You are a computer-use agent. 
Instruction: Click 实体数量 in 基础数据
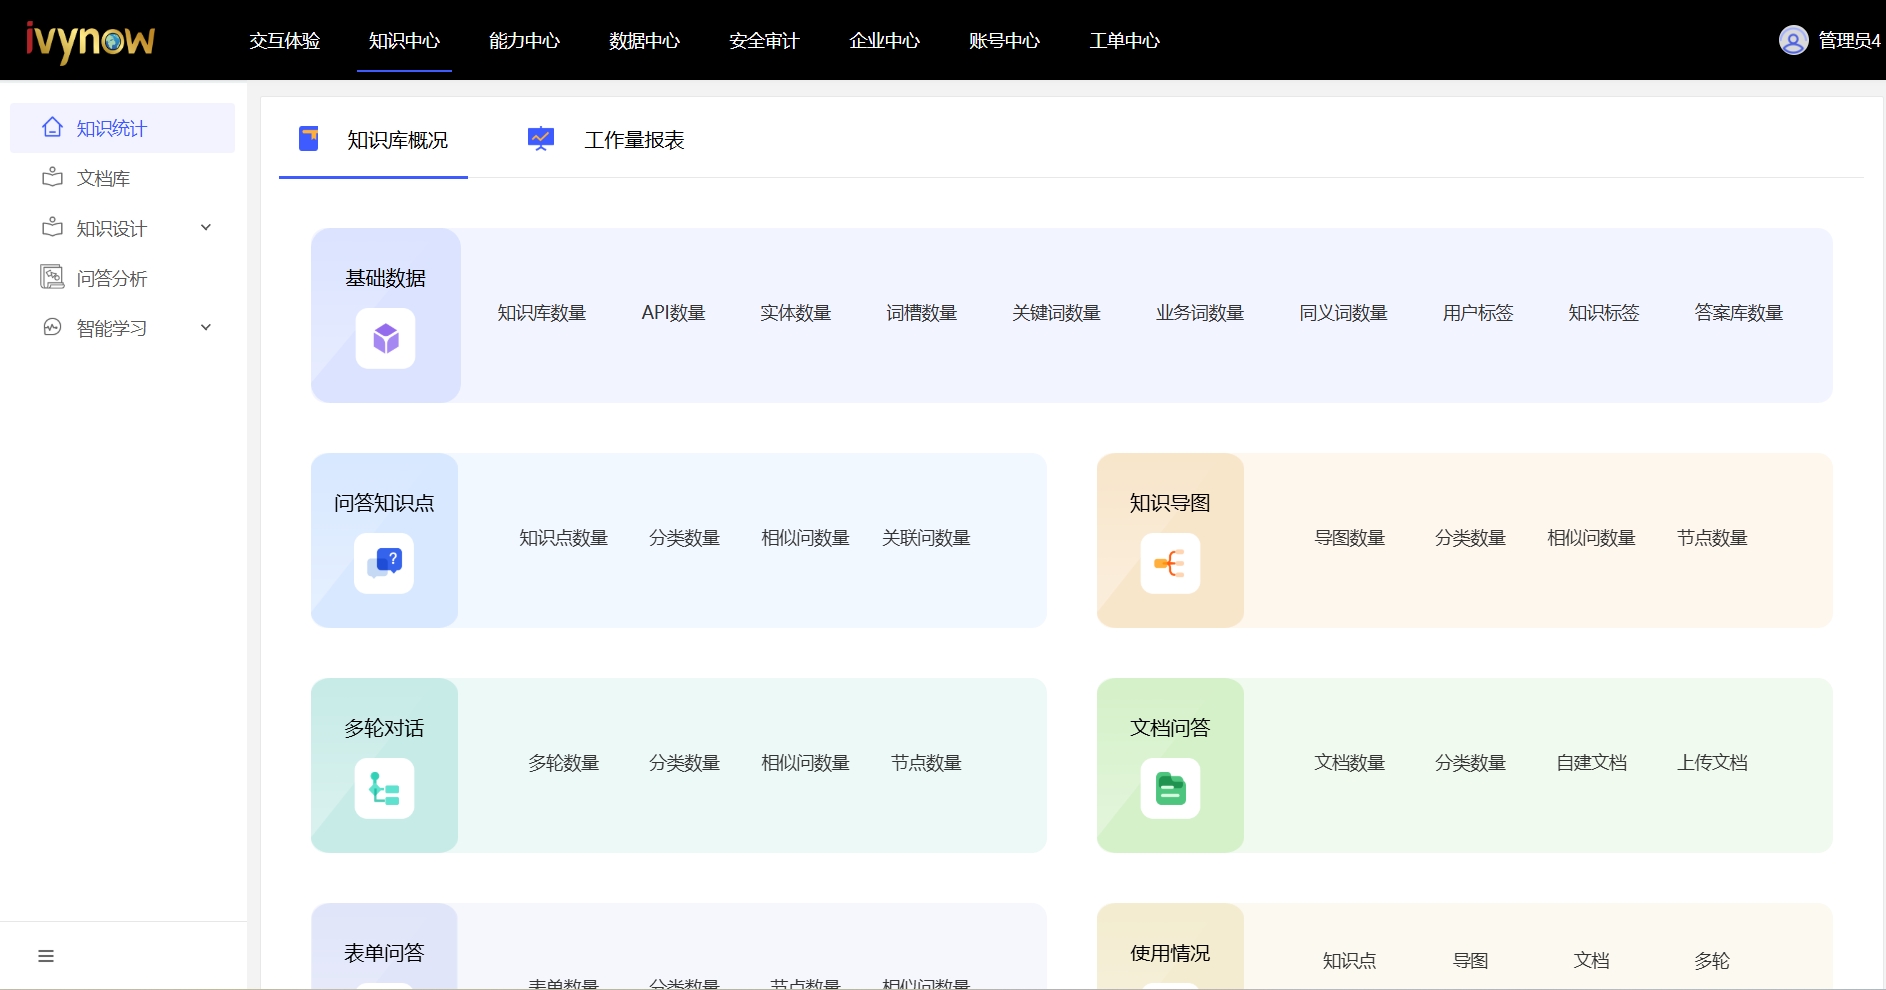click(x=796, y=313)
